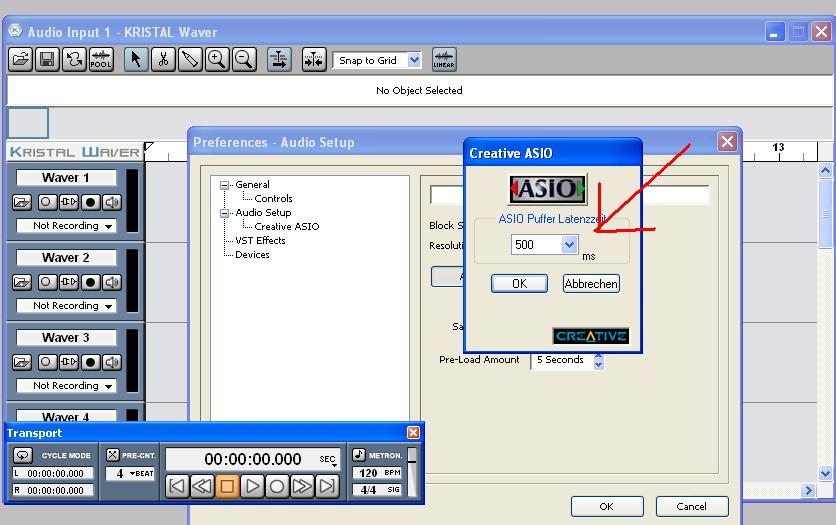Click OK in Creative ASIO dialog
Viewport: 836px width, 525px height.
click(x=519, y=284)
